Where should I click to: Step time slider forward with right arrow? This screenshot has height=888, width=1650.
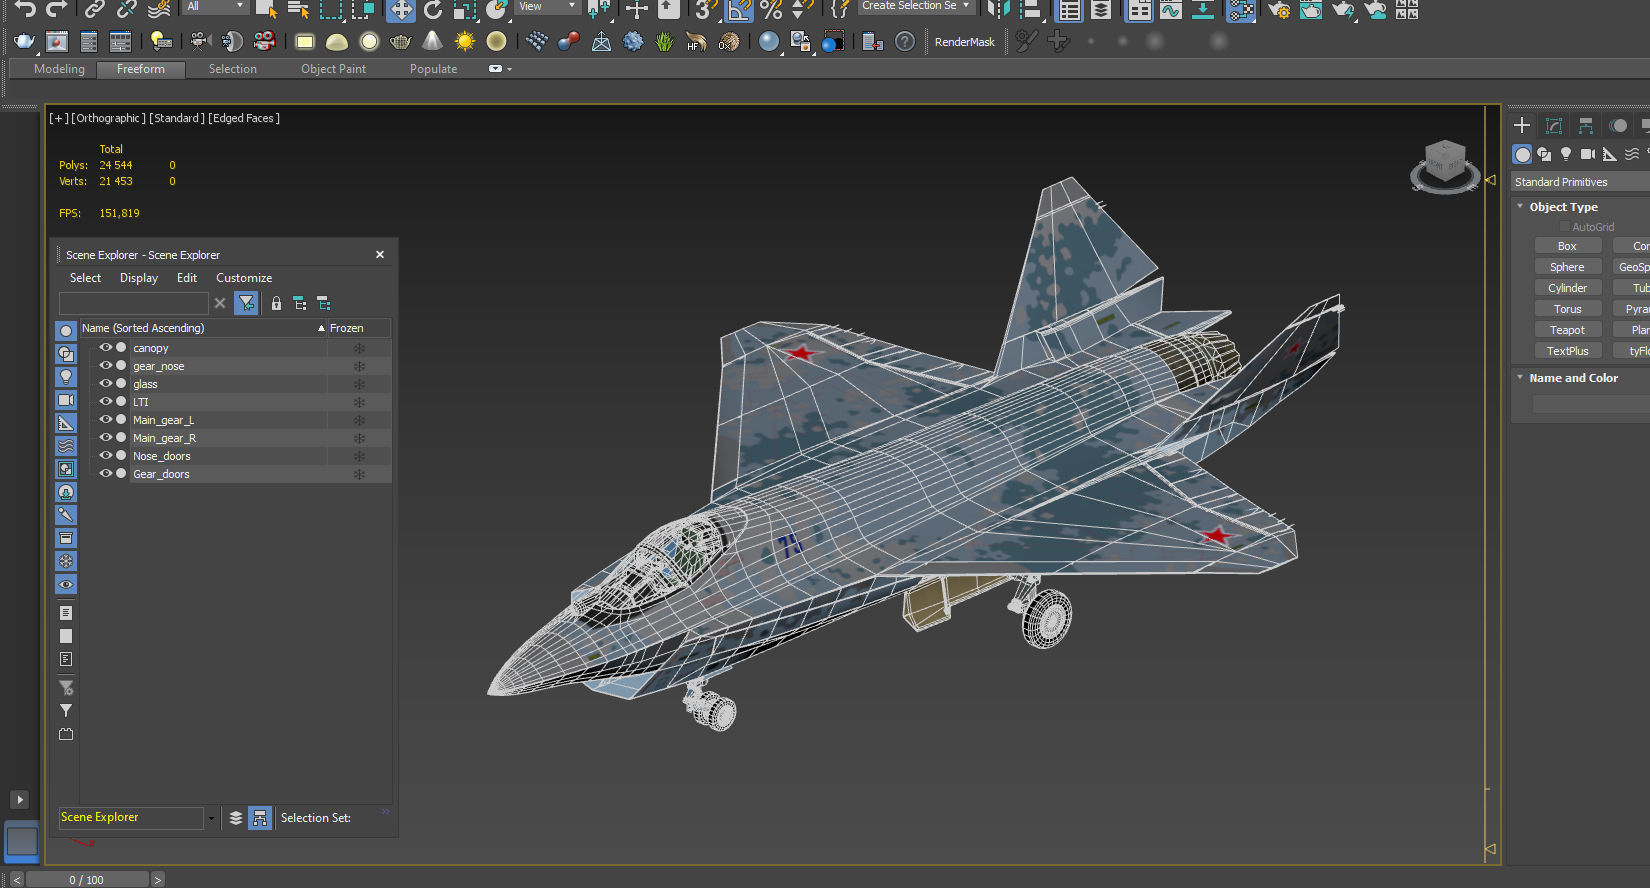(x=157, y=880)
